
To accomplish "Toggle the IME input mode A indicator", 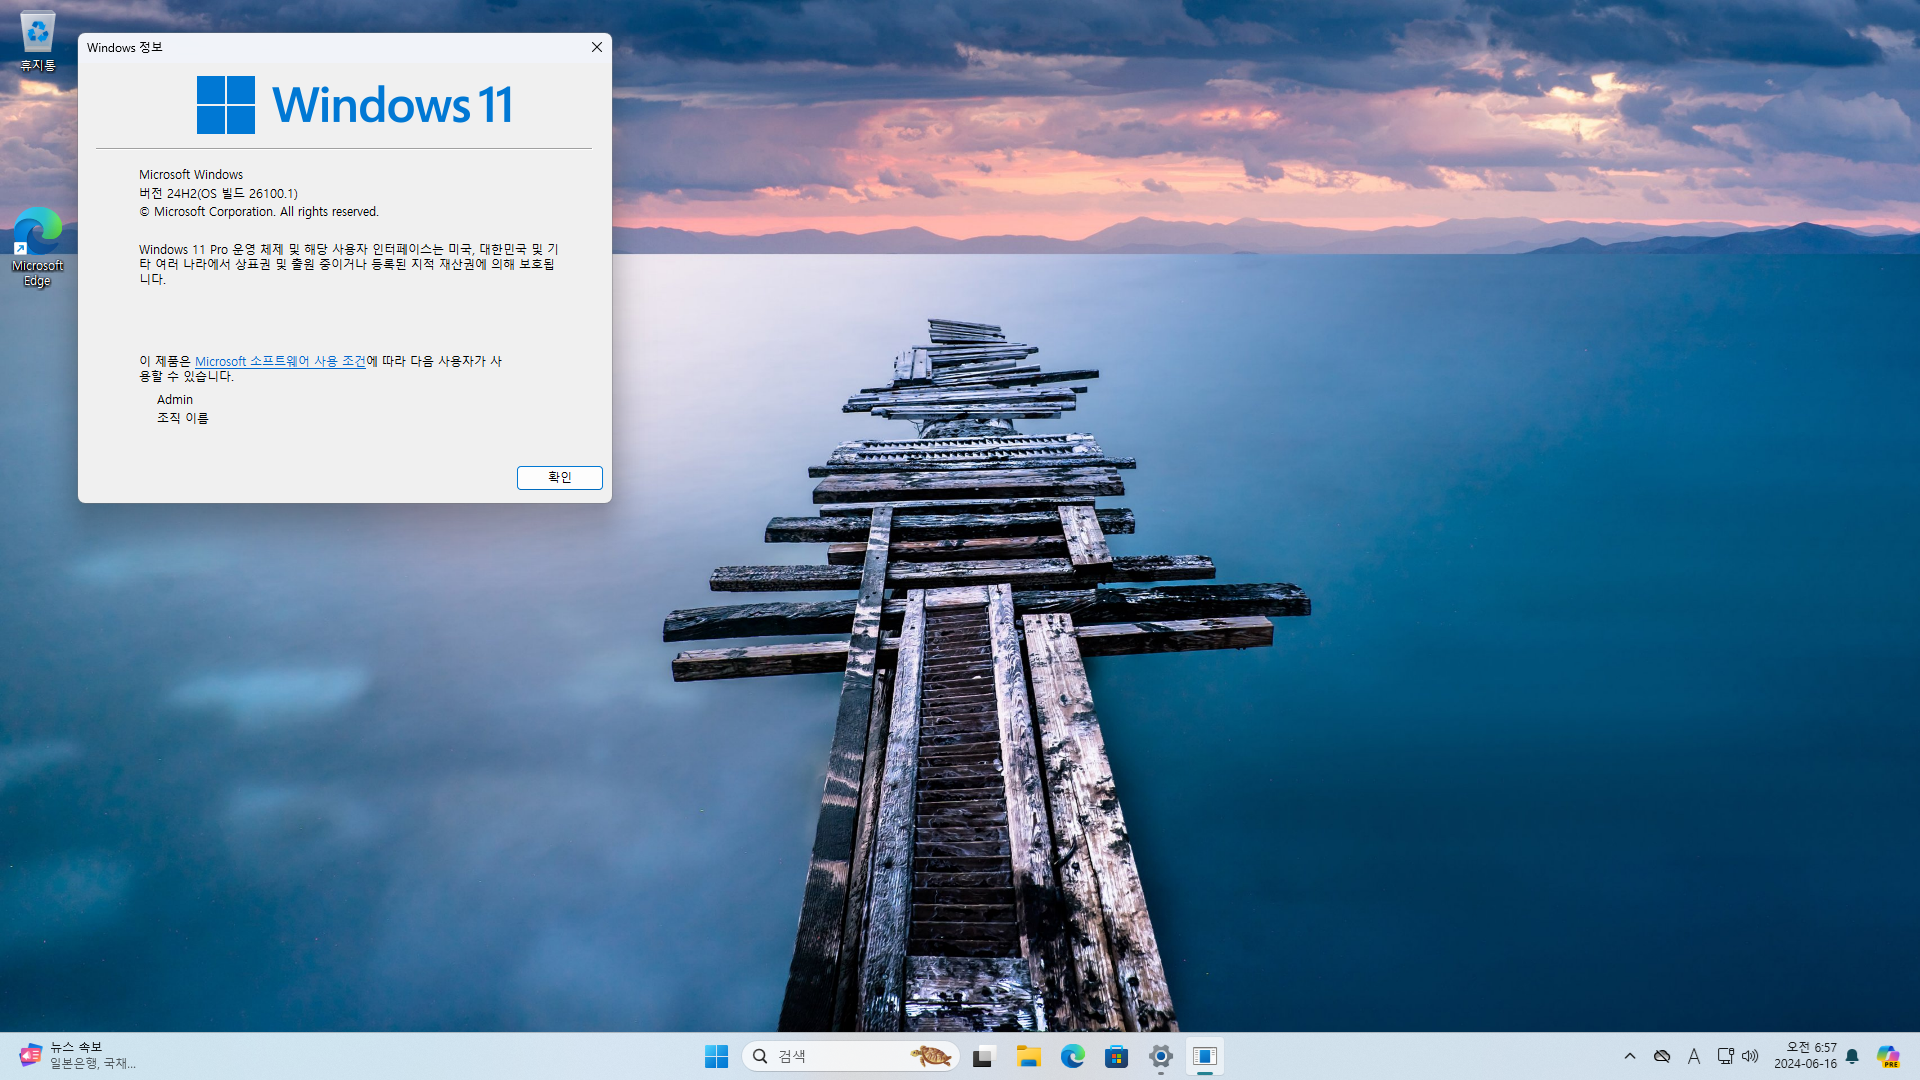I will coord(1694,1056).
